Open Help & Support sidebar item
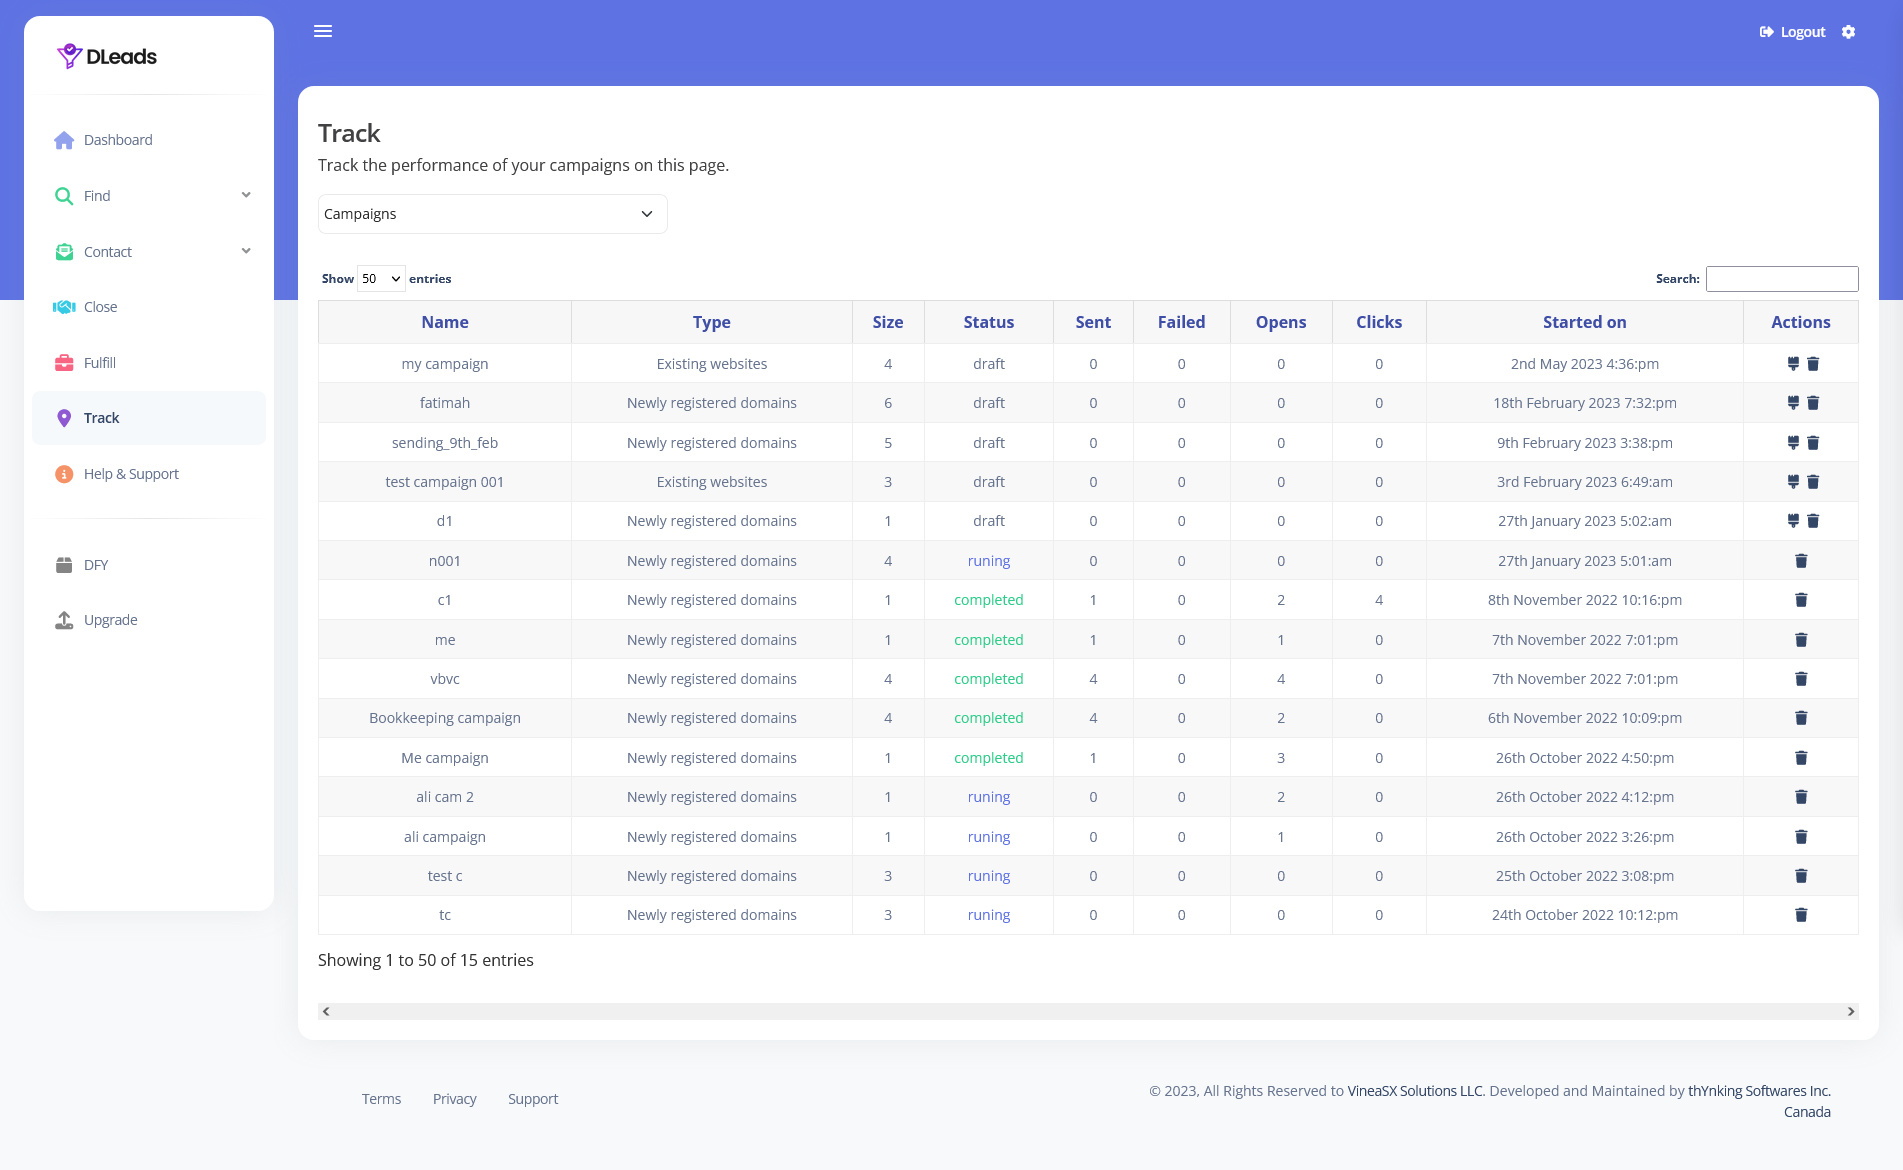Viewport: 1903px width, 1170px height. pyautogui.click(x=131, y=474)
